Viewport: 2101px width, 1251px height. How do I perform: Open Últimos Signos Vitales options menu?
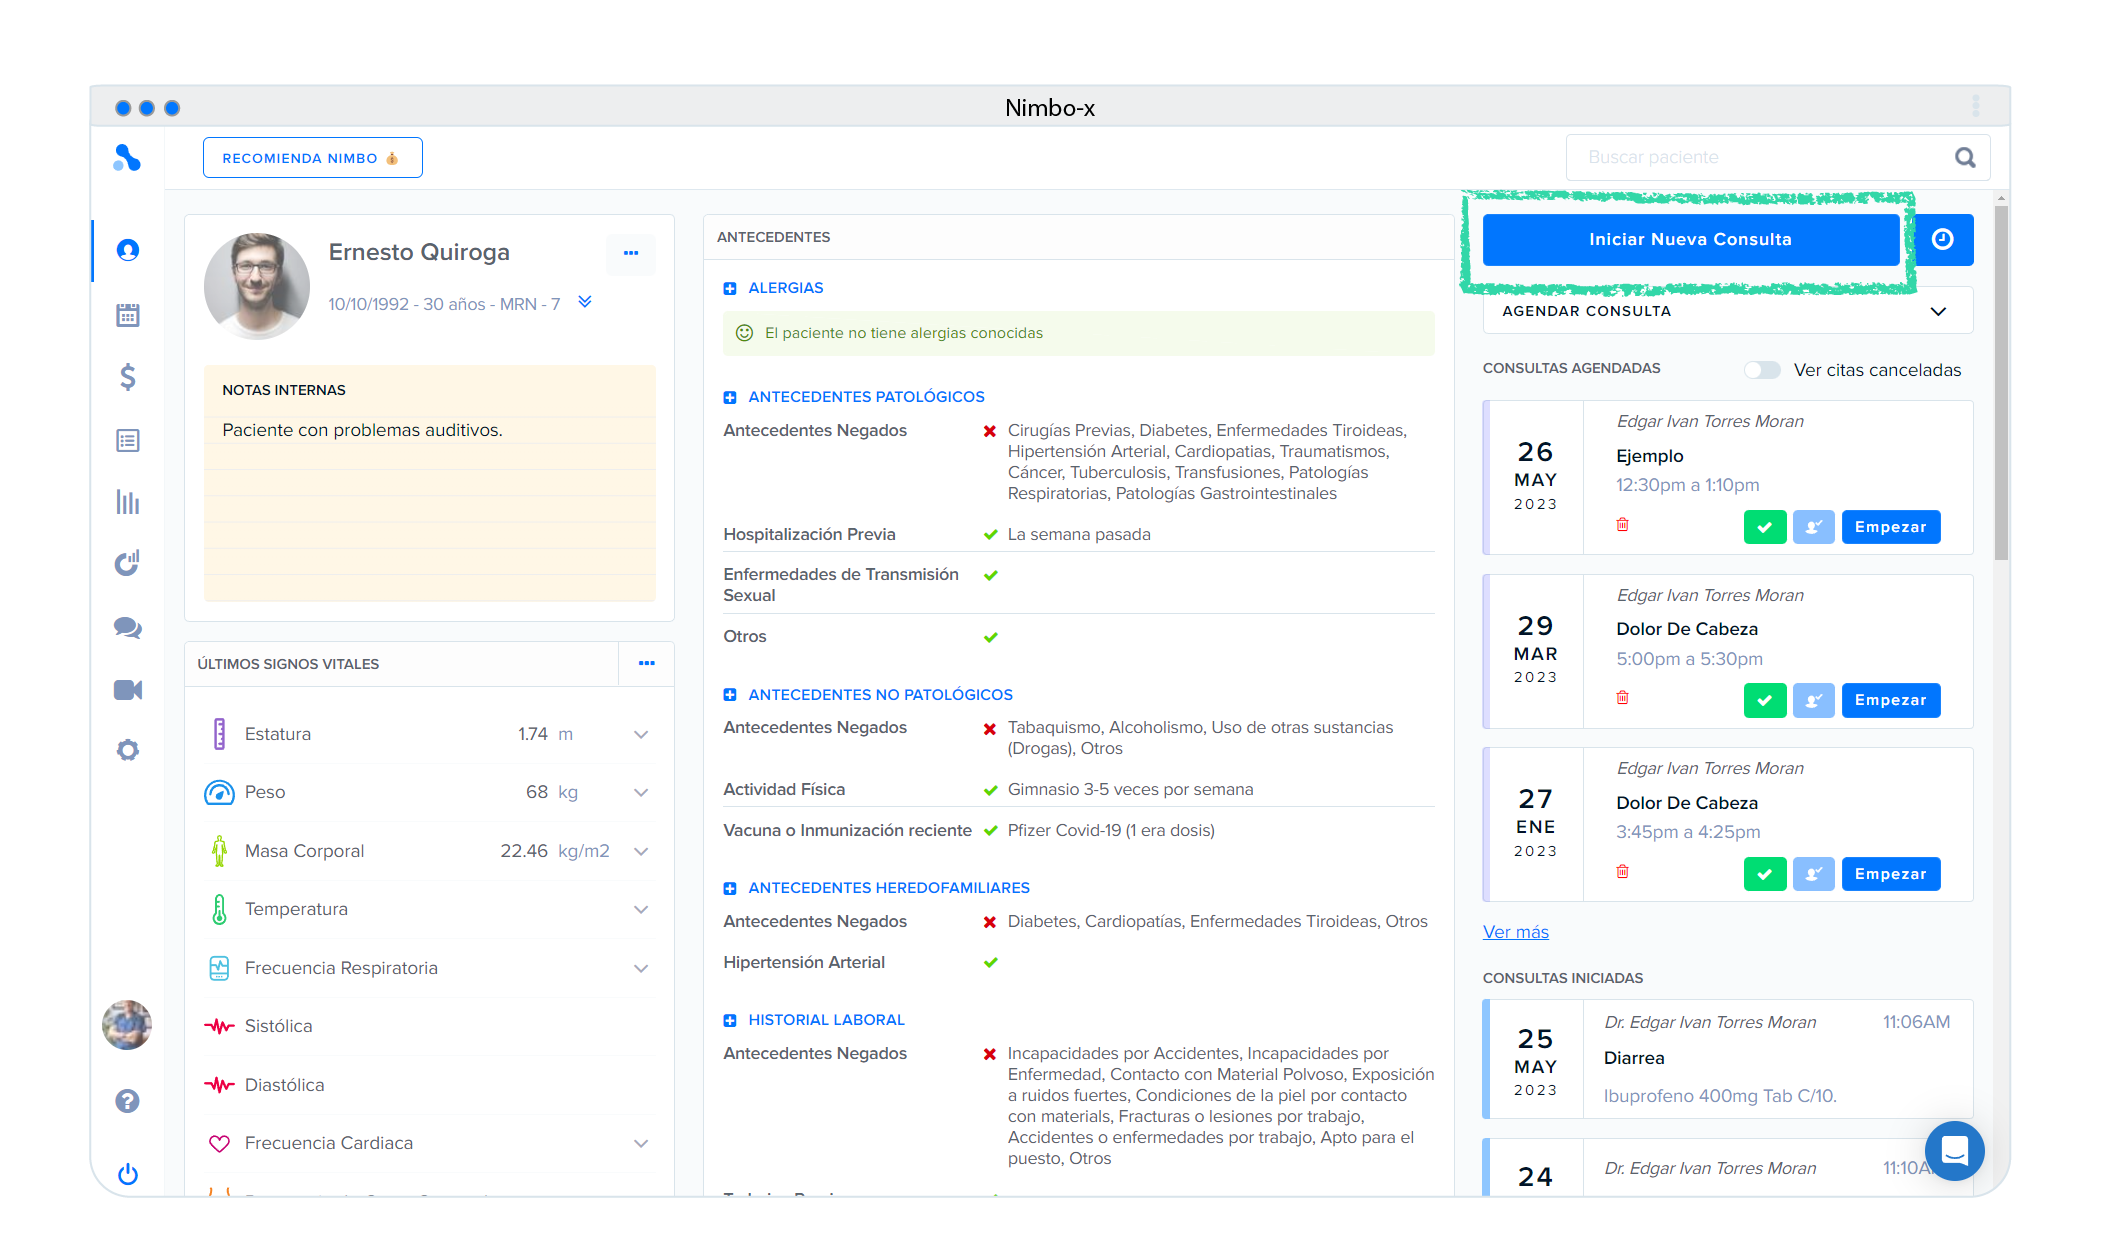647,664
